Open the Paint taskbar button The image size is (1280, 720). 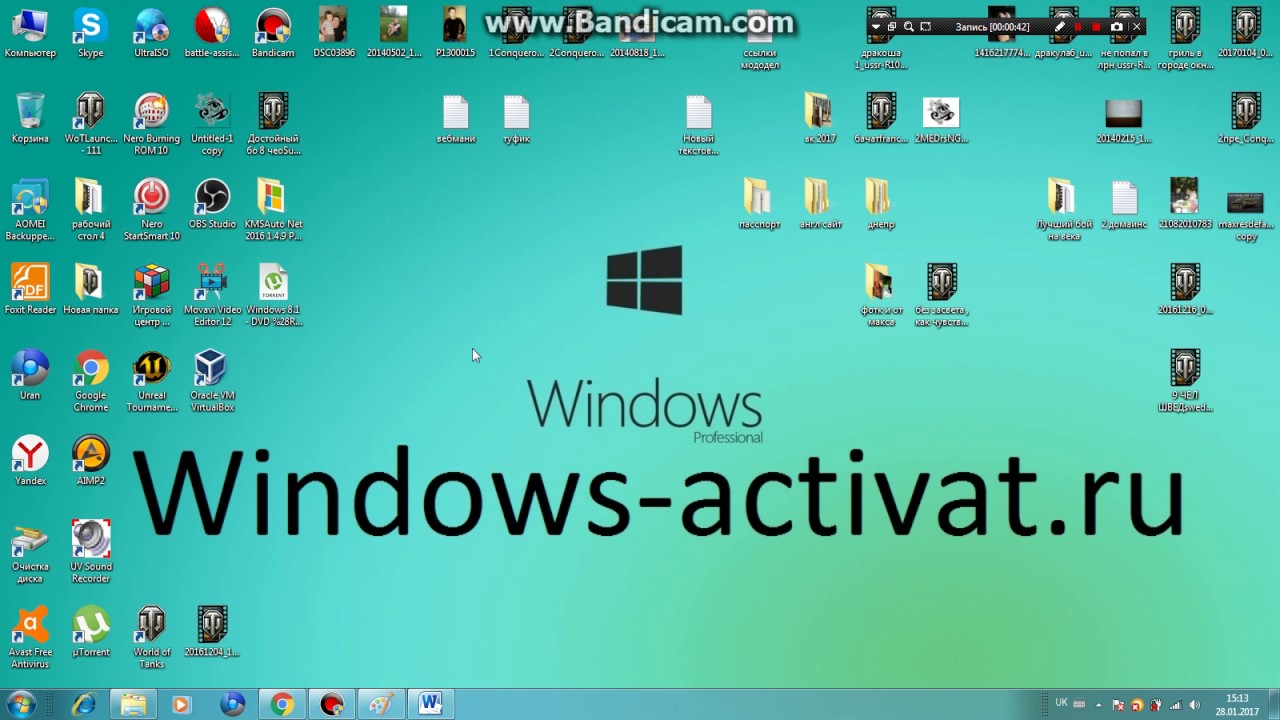point(380,705)
